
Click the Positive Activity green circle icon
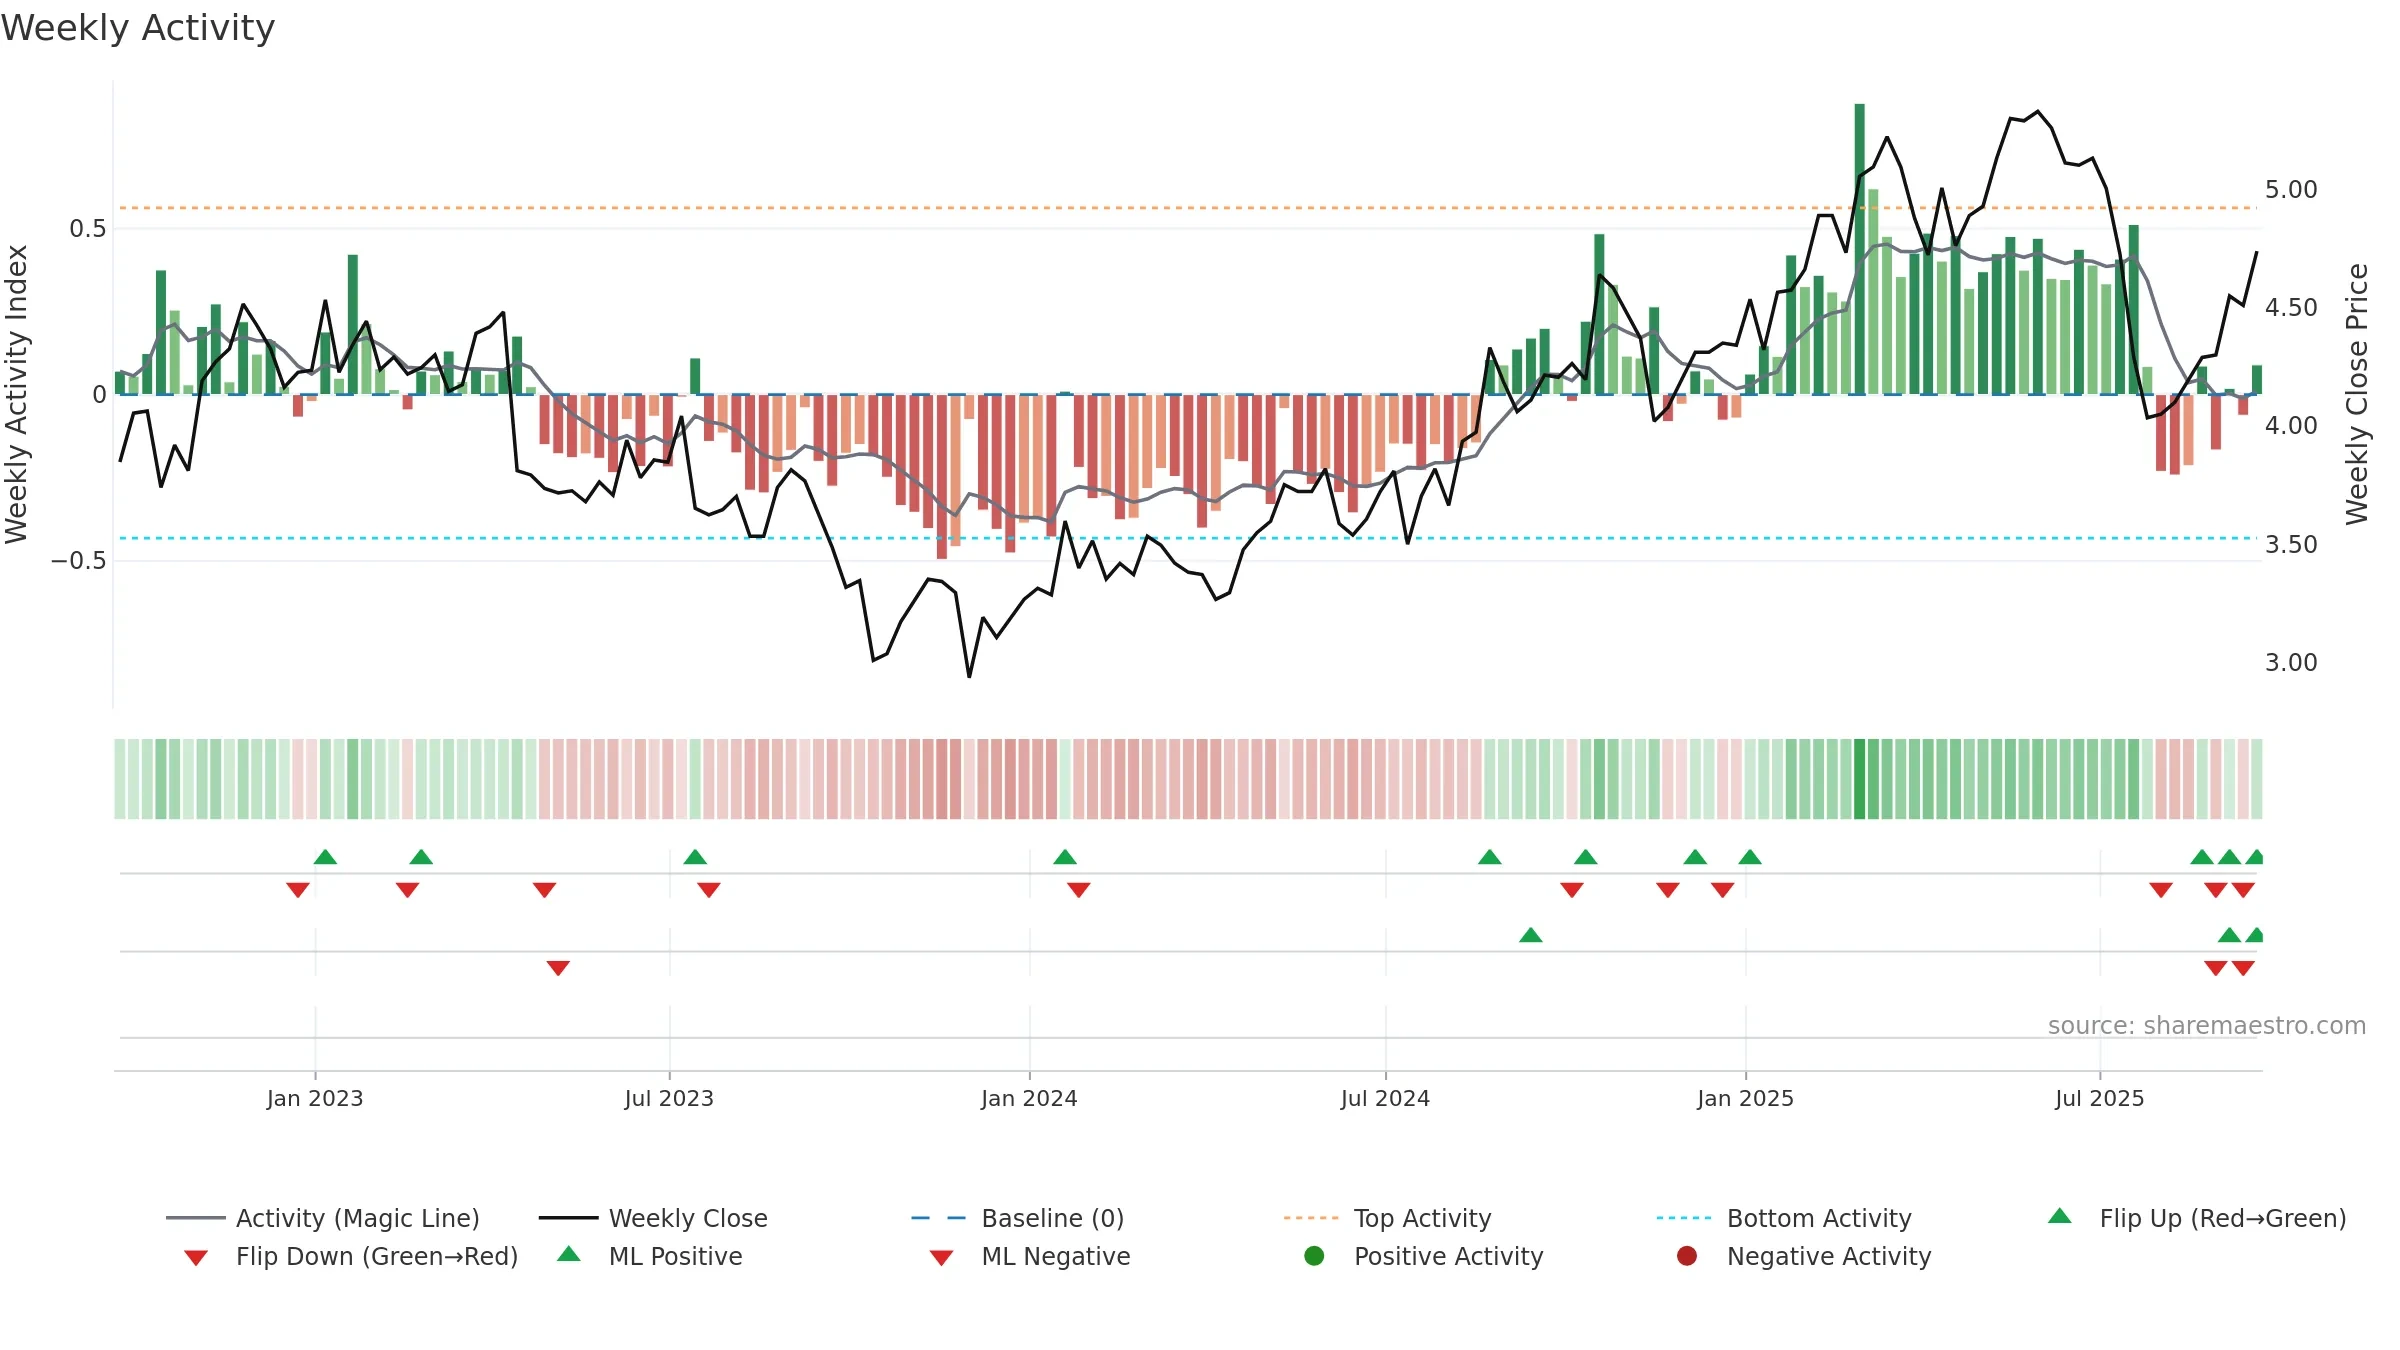[x=1314, y=1255]
